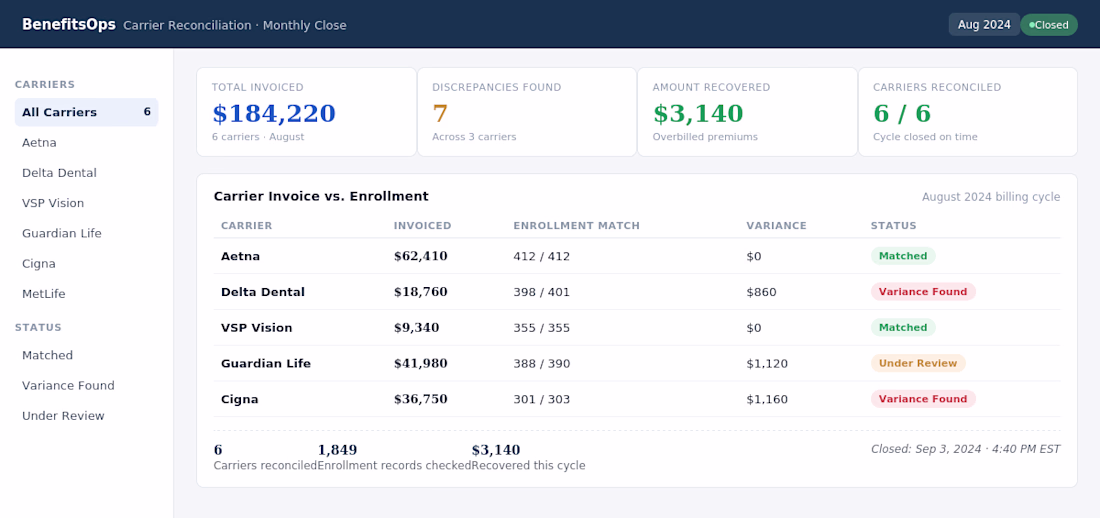
Task: Click the $18,760 invoiced amount
Action: [x=421, y=292]
